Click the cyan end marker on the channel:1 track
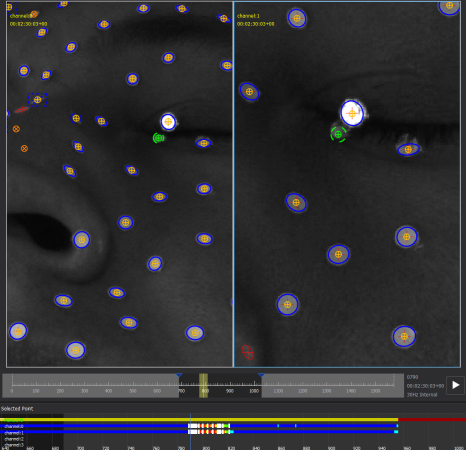 396,432
